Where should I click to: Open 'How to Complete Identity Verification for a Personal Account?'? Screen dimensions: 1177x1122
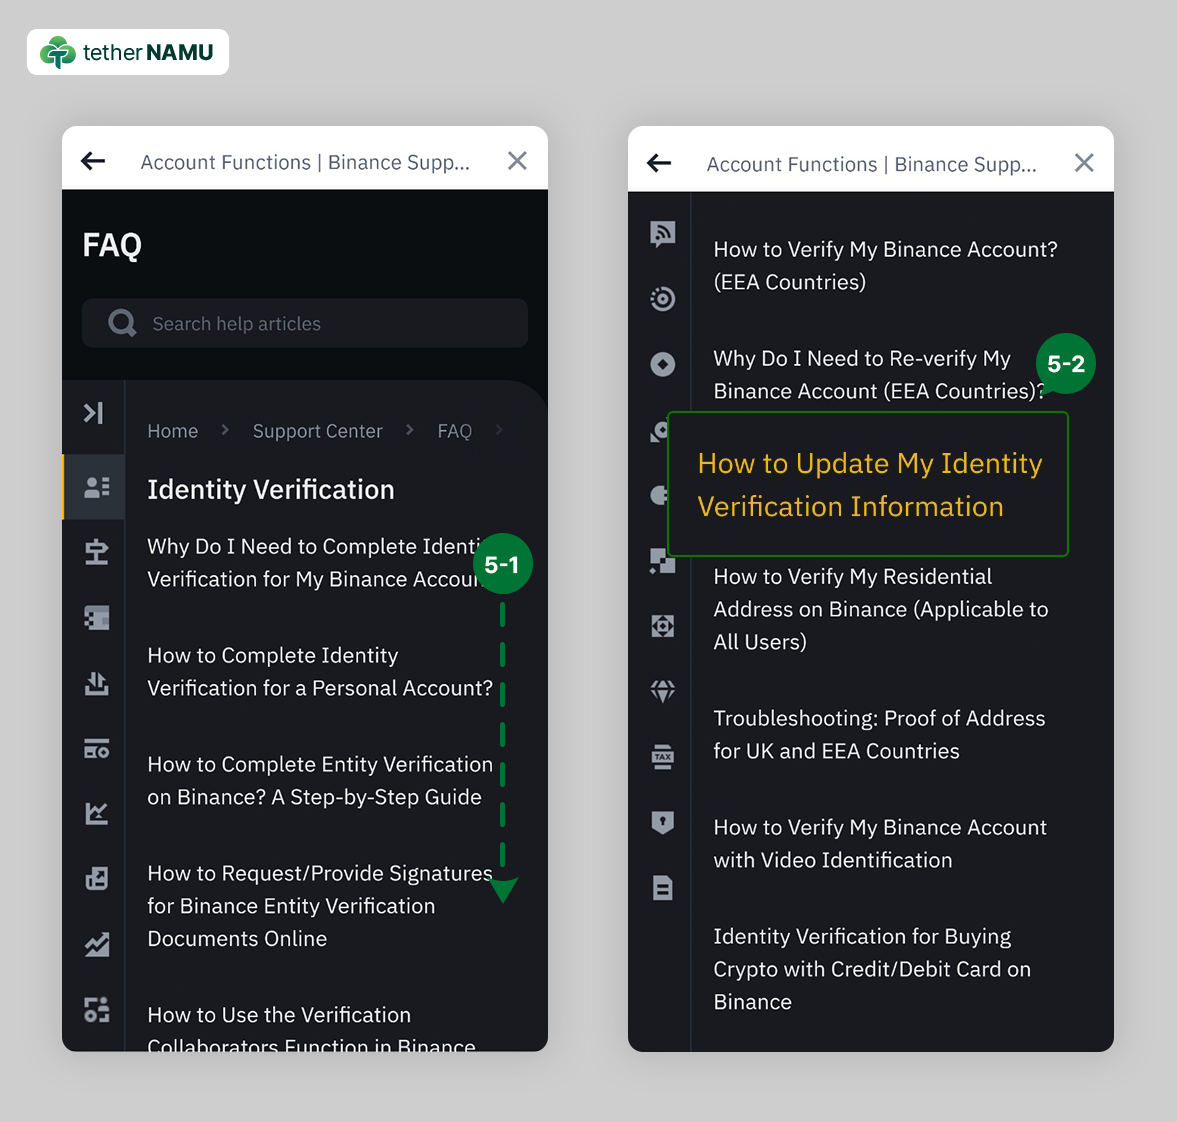click(x=320, y=672)
